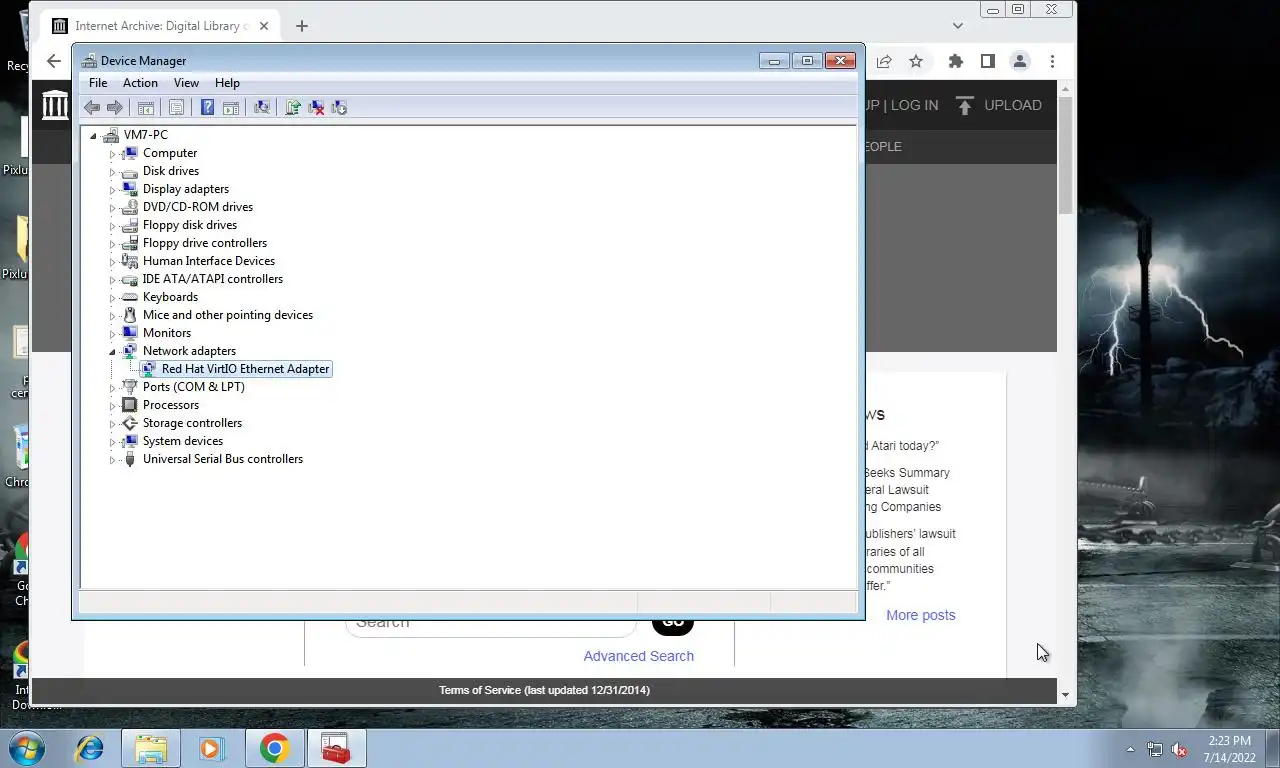Expand the DVD/CD-ROM drives node
The image size is (1280, 768).
[112, 208]
